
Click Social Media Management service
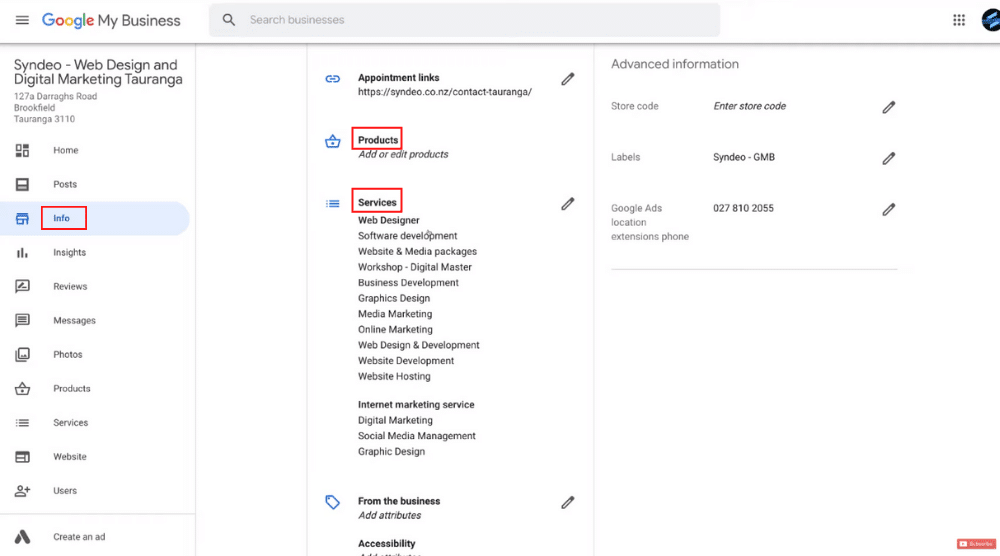416,436
